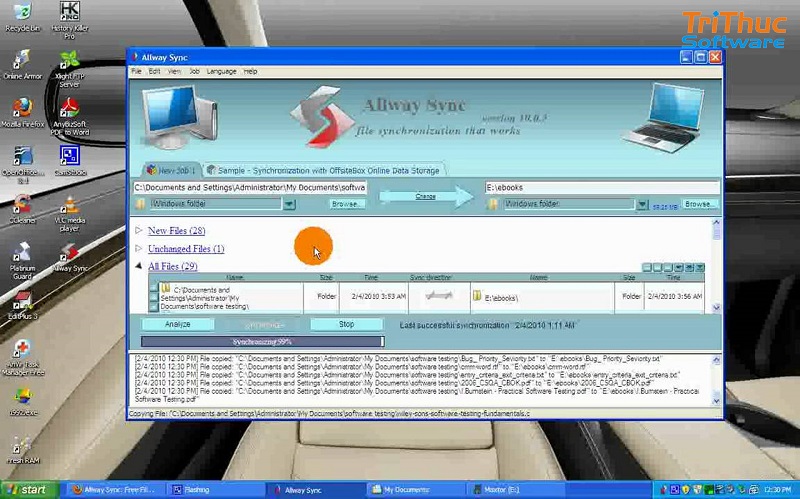800x499 pixels.
Task: Expand the Unchanged Files (1) group
Action: 185,249
